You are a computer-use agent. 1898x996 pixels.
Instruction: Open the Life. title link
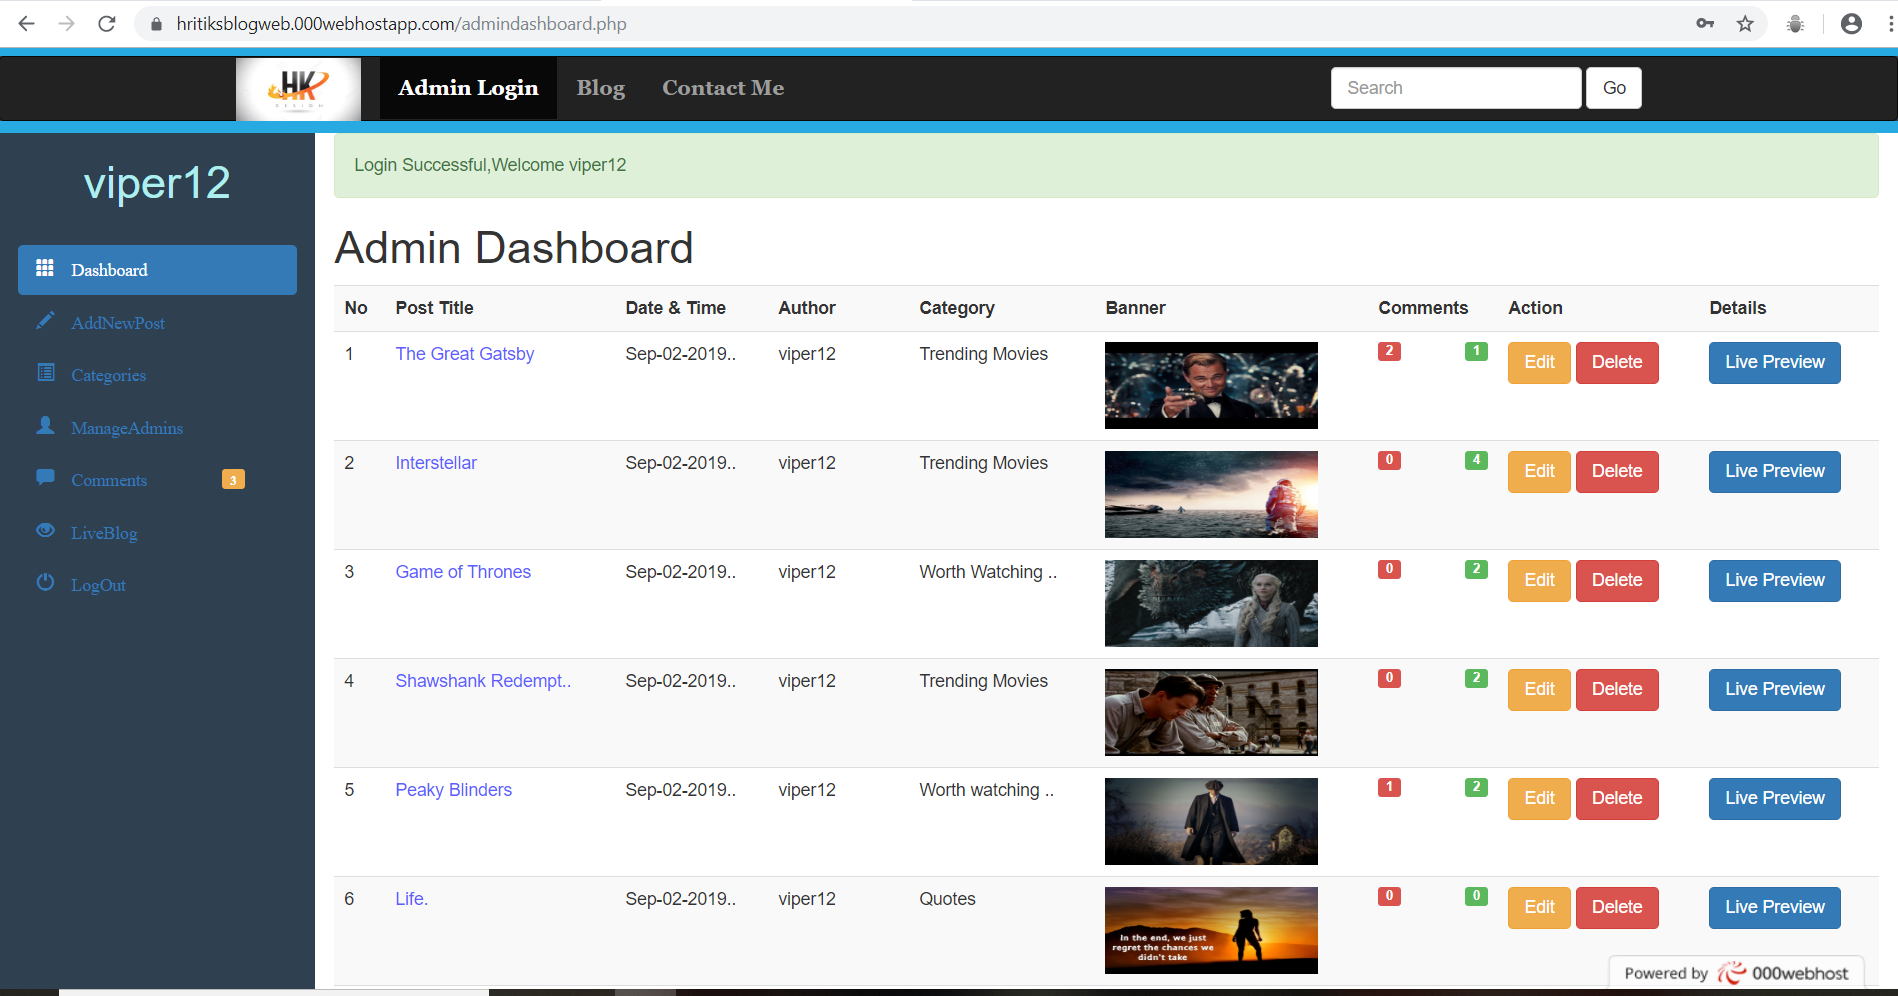[411, 899]
